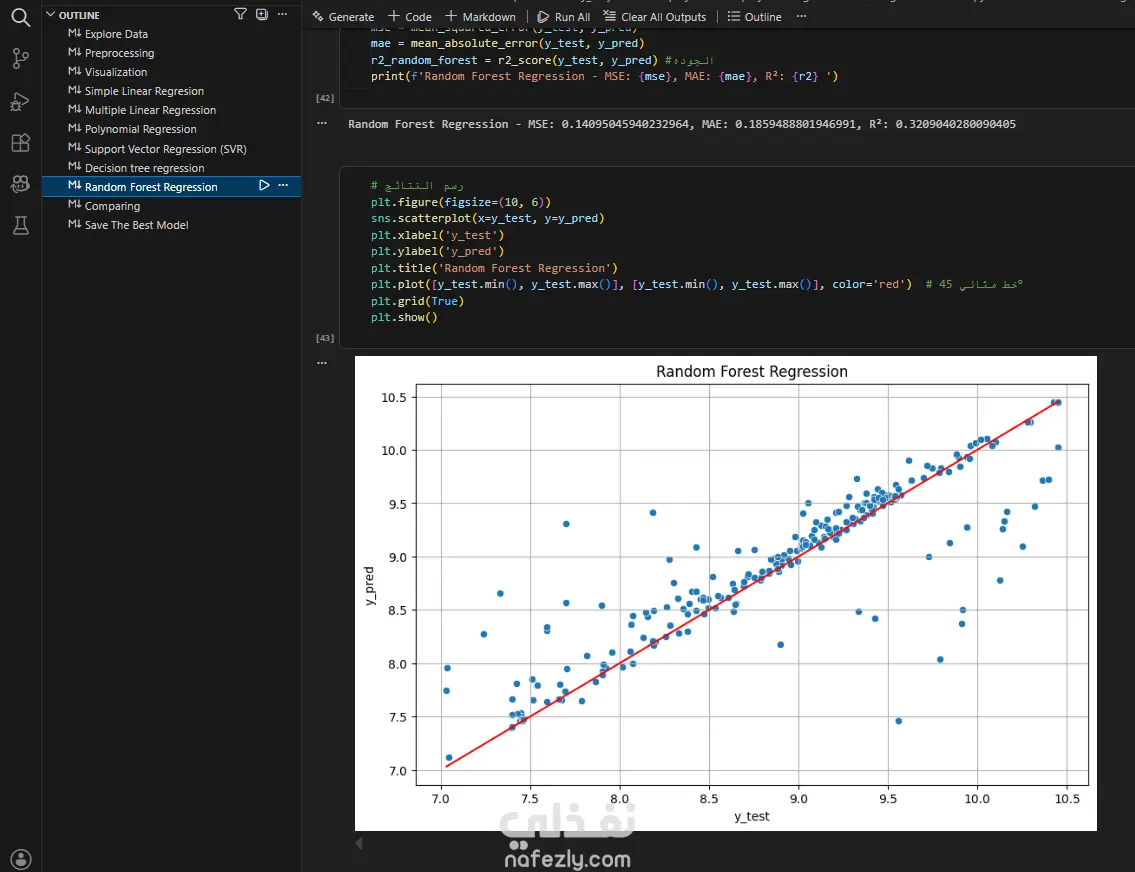Open the Search view in activity bar
This screenshot has height=872, width=1135.
21,17
